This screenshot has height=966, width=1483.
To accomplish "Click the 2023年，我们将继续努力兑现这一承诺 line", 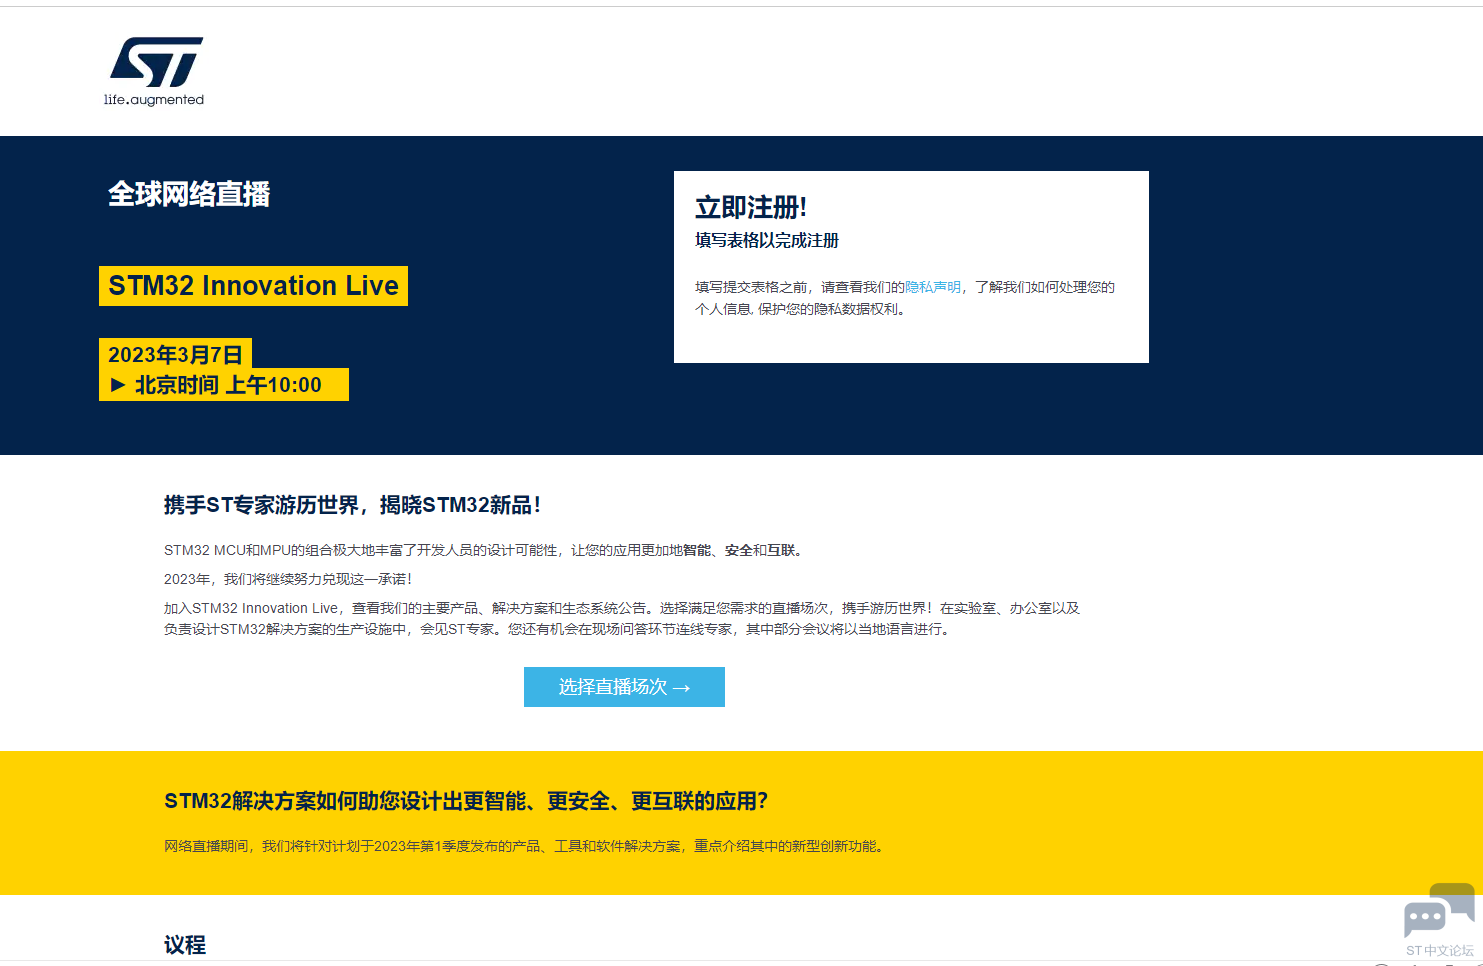I will point(288,579).
